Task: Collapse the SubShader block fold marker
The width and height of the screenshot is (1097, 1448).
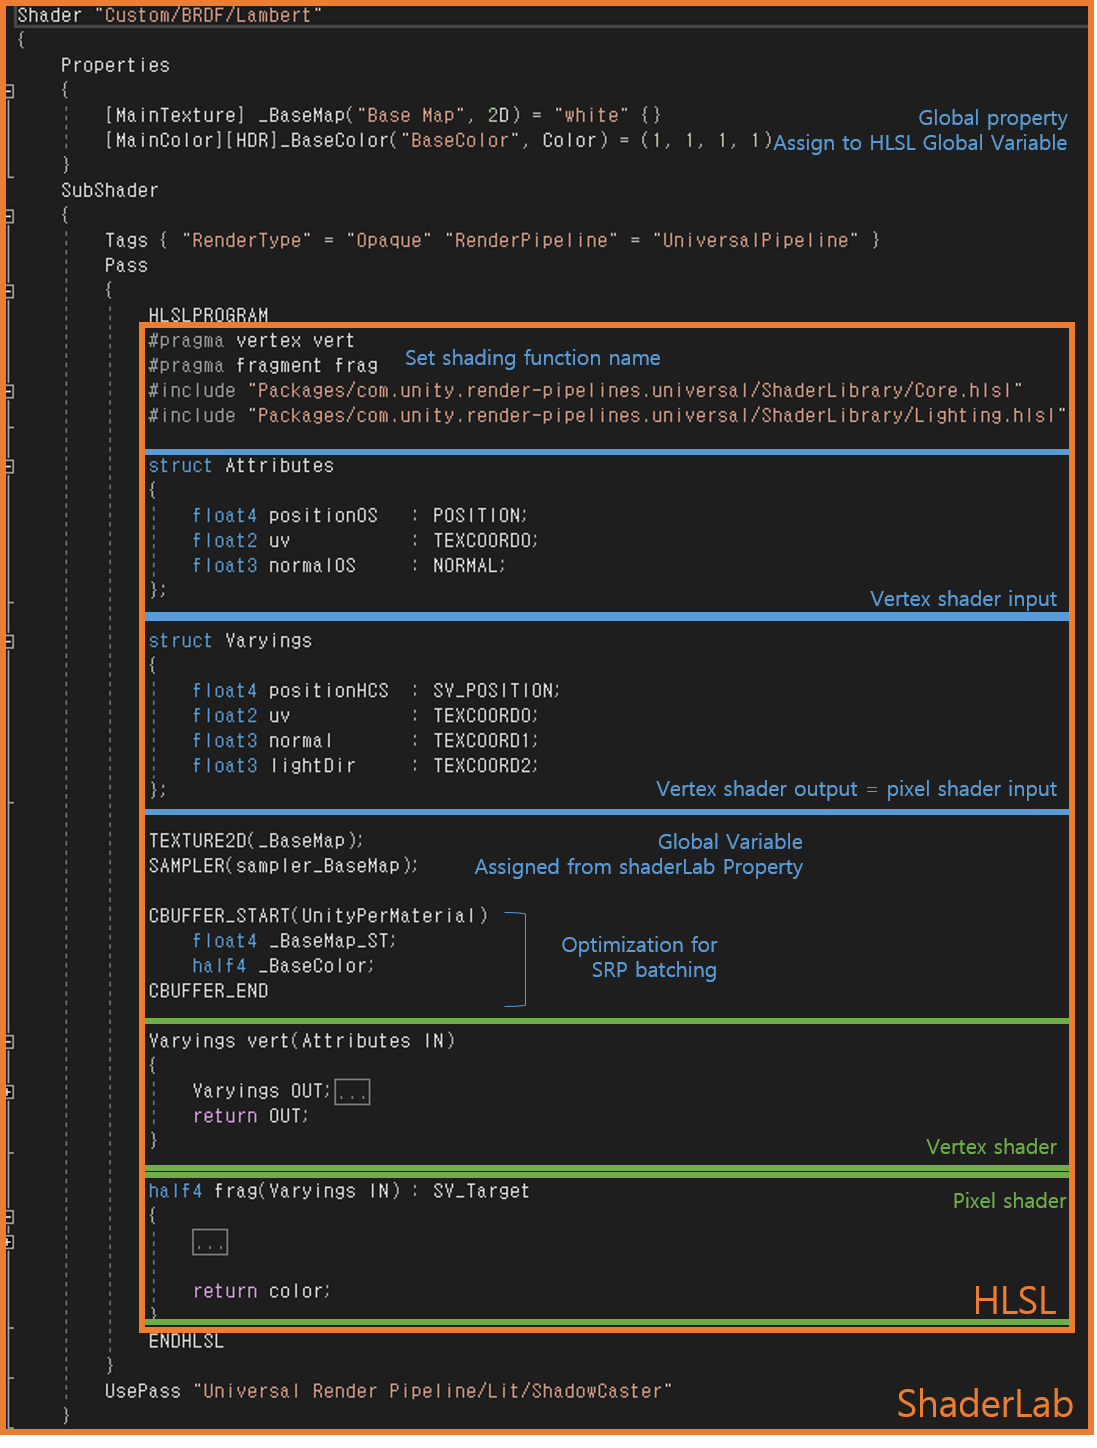Action: (9, 216)
